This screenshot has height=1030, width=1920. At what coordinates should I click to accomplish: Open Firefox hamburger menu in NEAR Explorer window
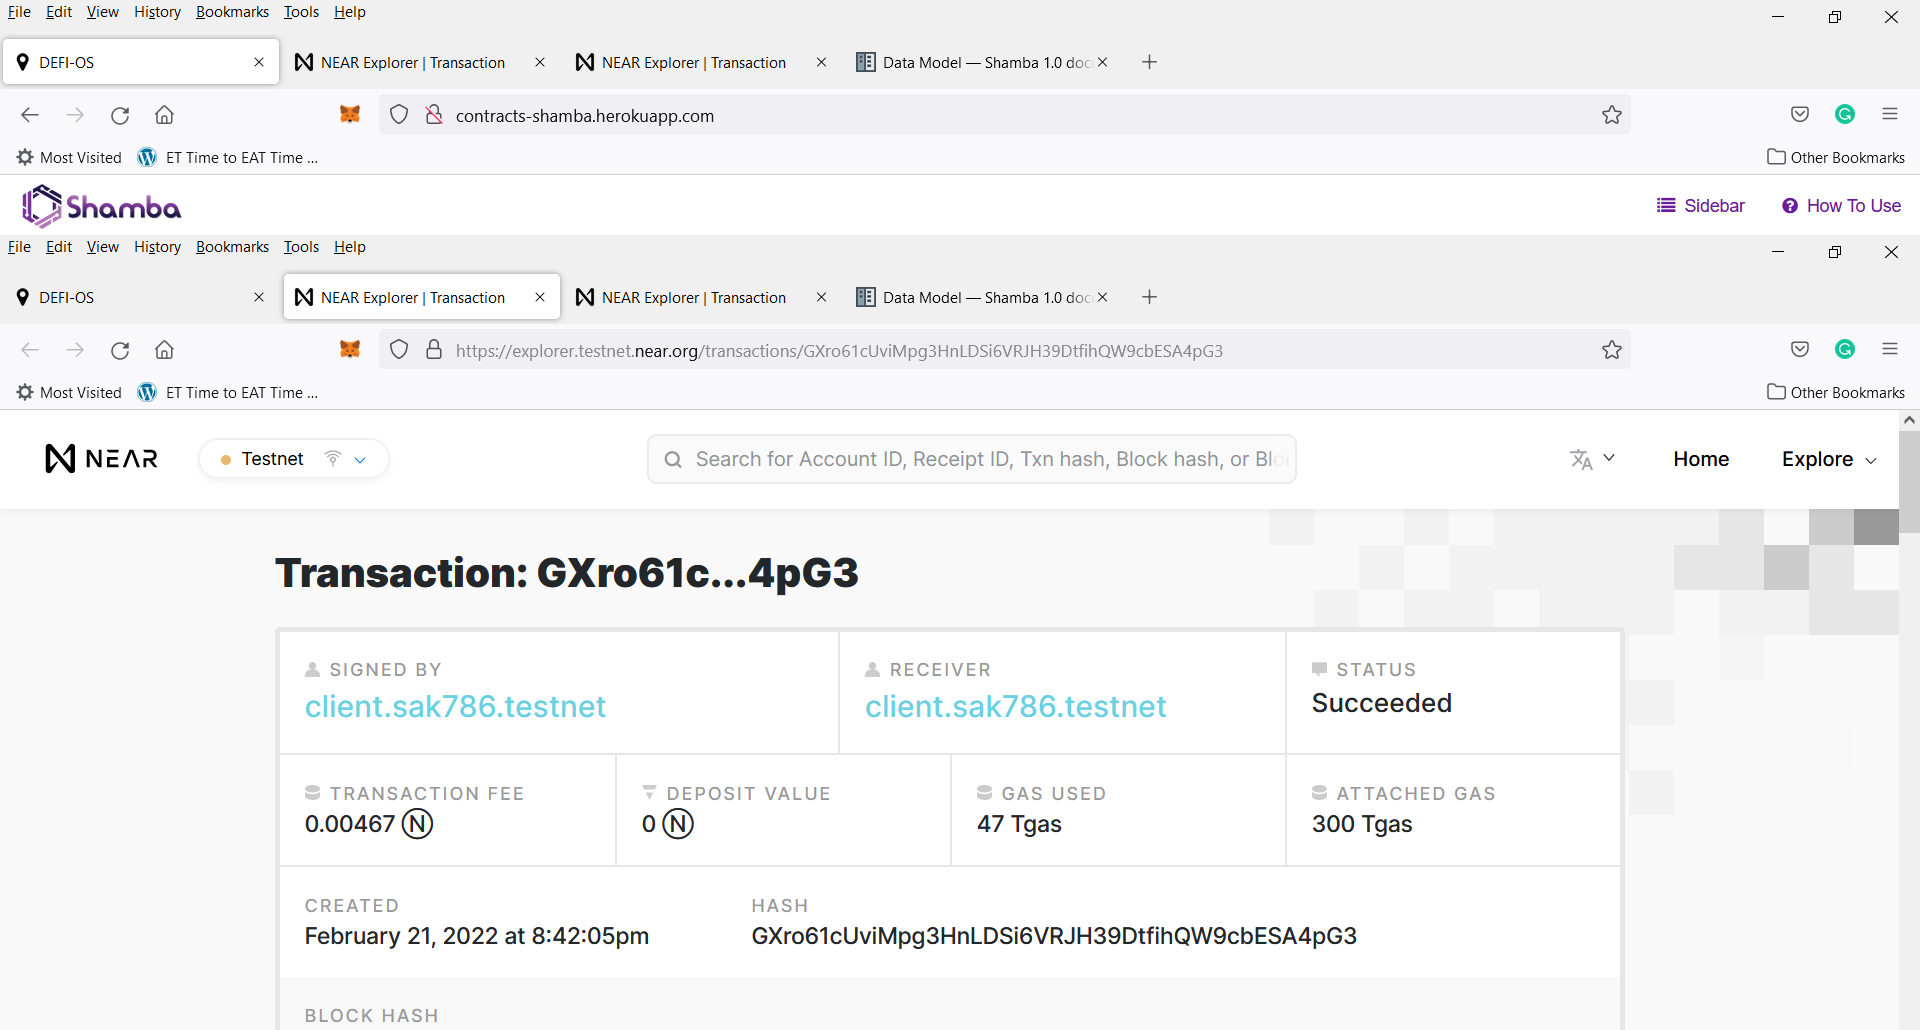(1890, 349)
